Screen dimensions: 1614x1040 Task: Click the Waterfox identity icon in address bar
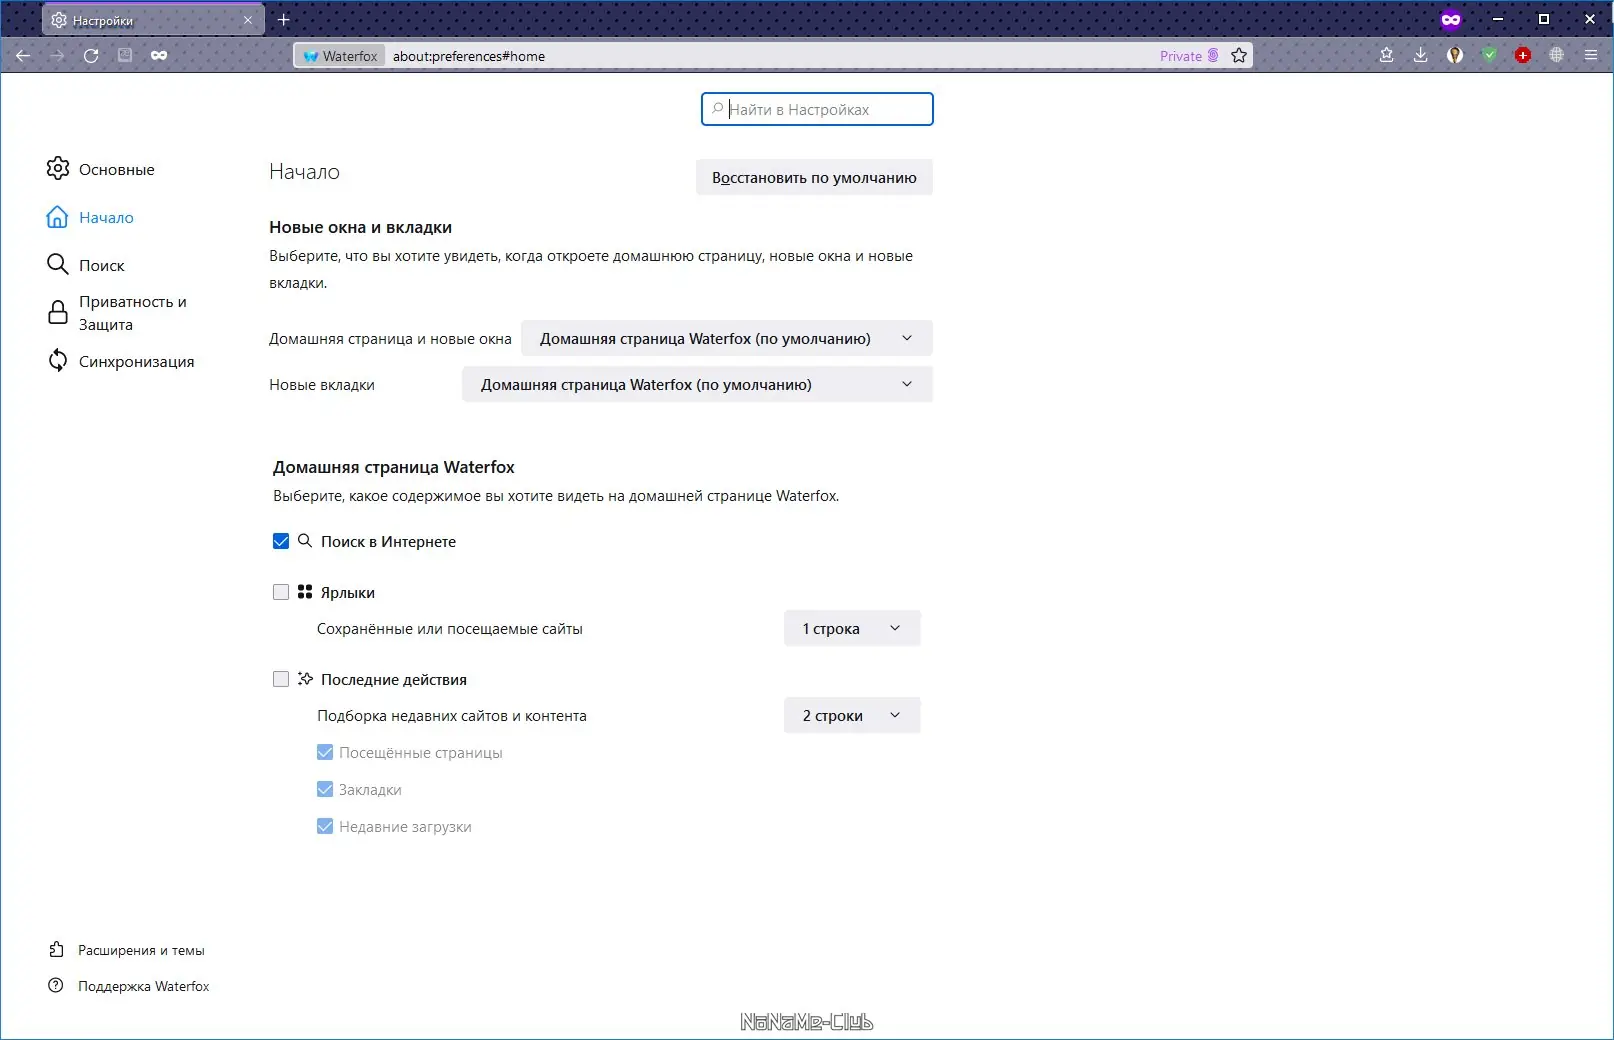point(340,56)
